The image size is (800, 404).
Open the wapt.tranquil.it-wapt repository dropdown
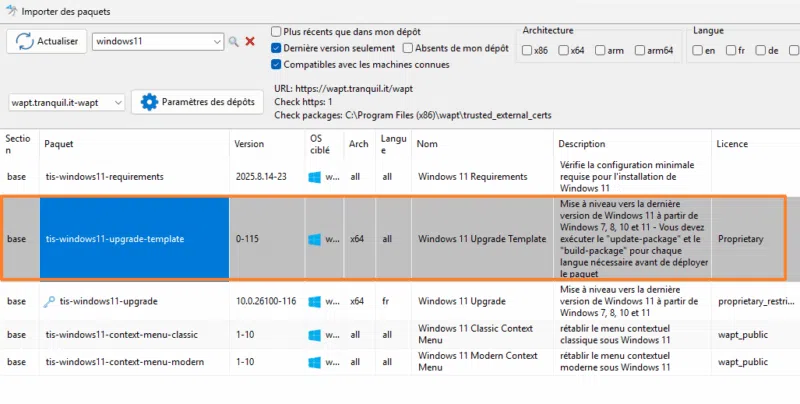click(66, 103)
